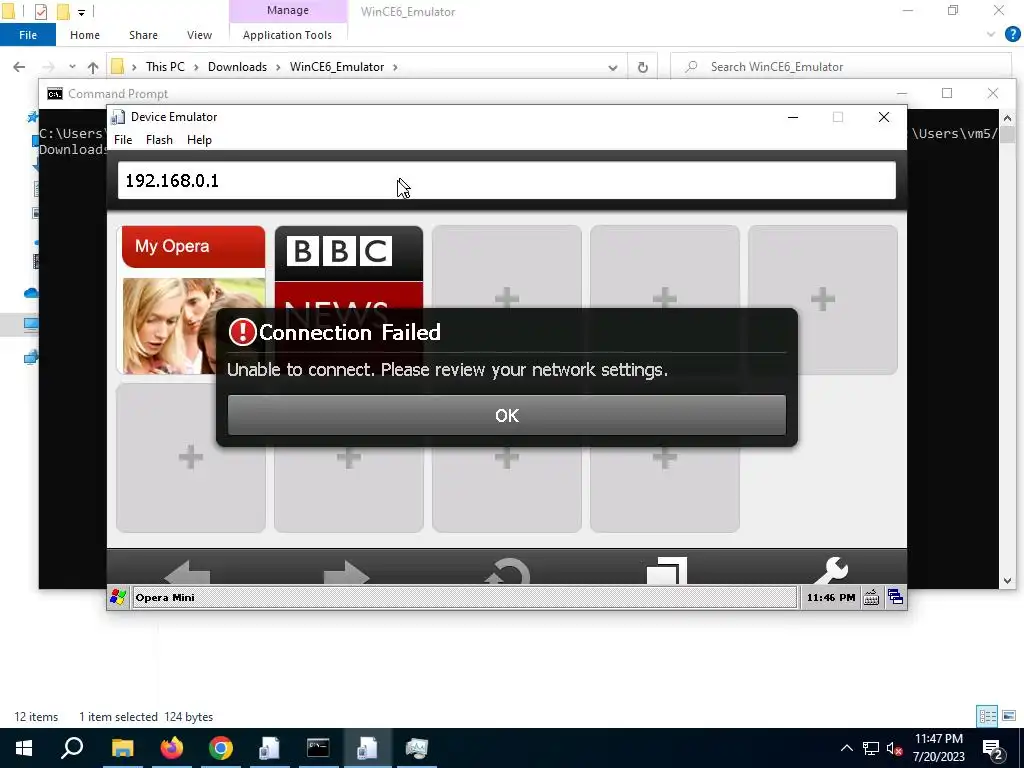Click the Explorer refresh button
The image size is (1024, 768).
[x=643, y=67]
